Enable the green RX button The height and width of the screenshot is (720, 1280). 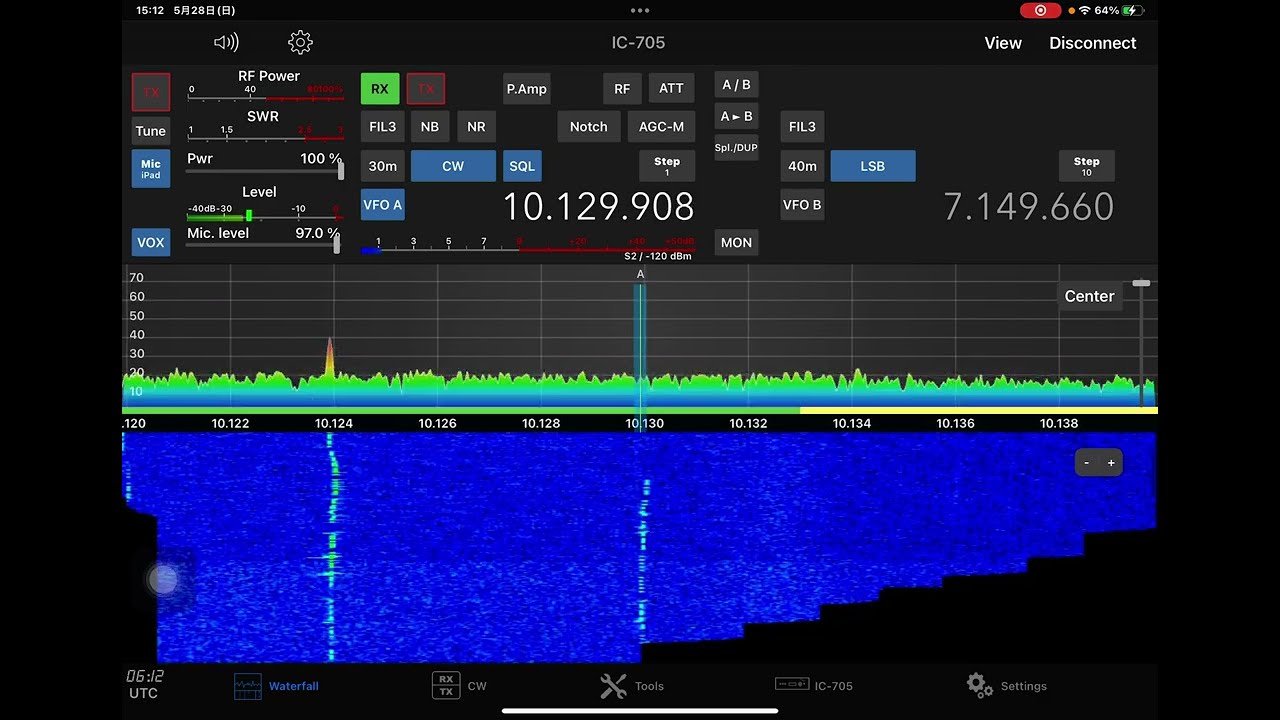[380, 89]
